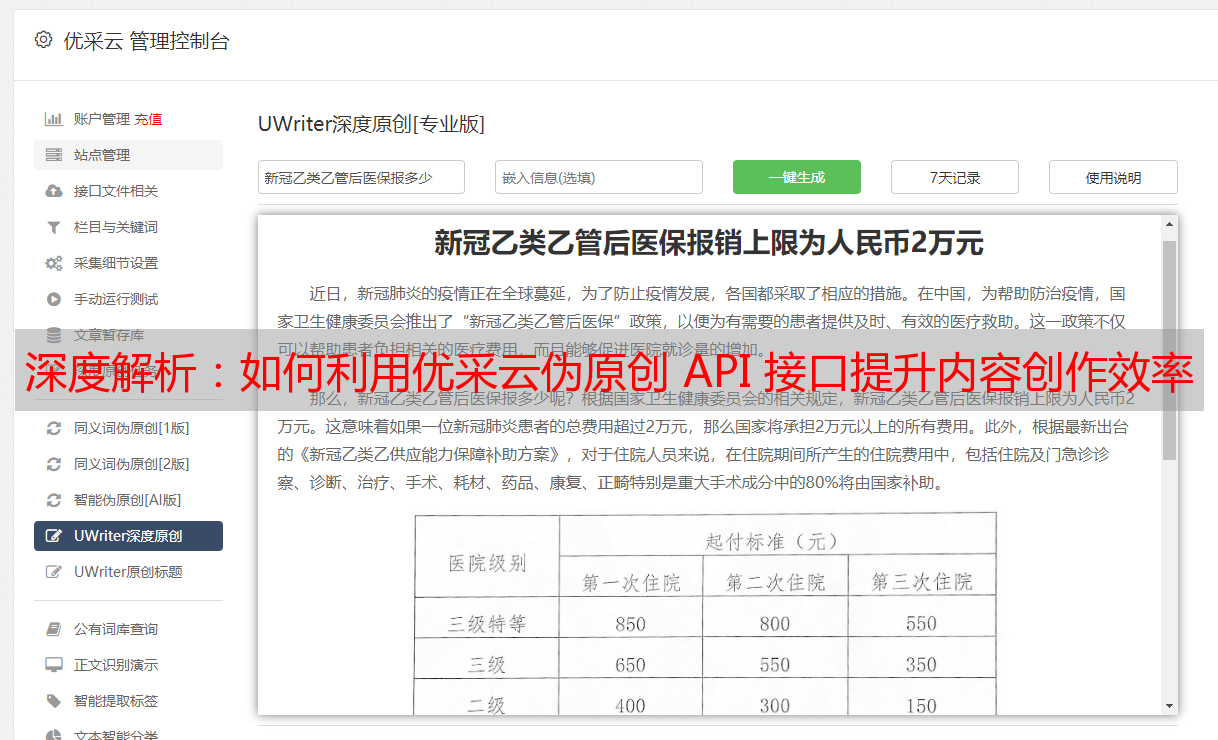Open 同义词伪原创[1版] from the sidebar
Screen dimensions: 1218x740
pos(130,428)
